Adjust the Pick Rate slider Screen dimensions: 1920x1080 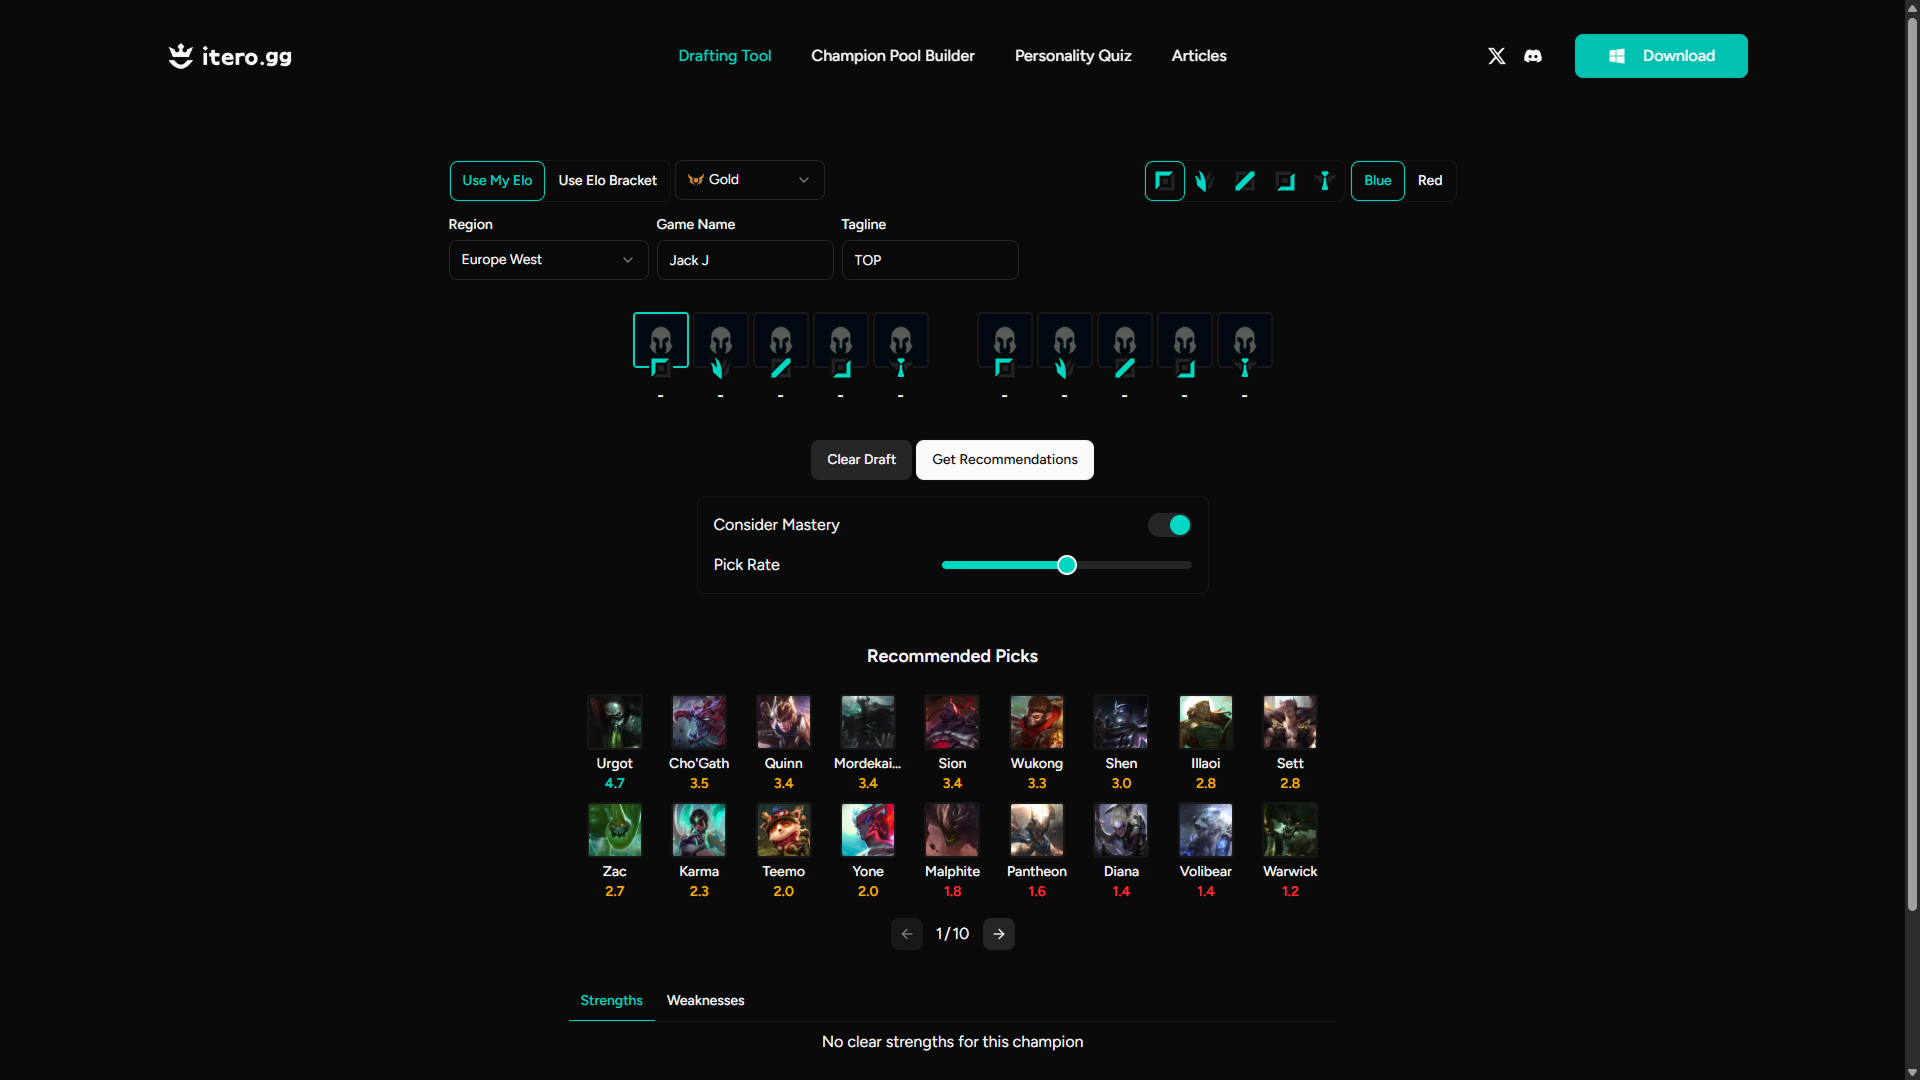coord(1066,565)
